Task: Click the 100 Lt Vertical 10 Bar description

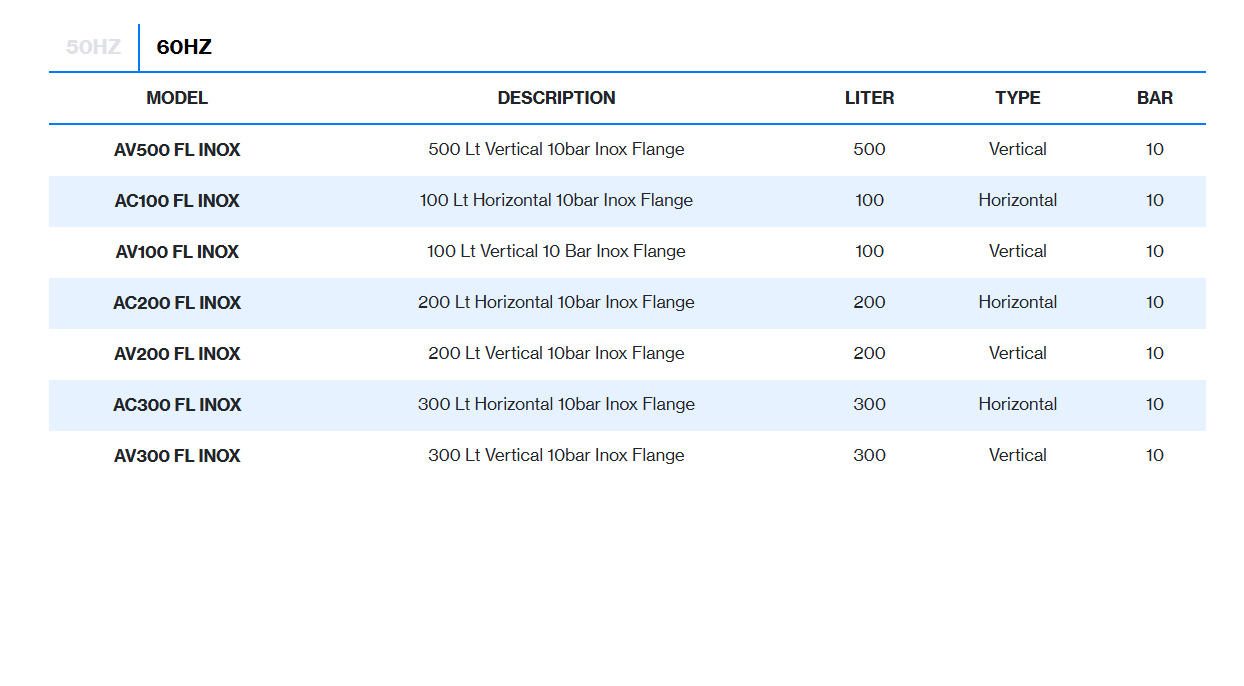Action: point(556,251)
